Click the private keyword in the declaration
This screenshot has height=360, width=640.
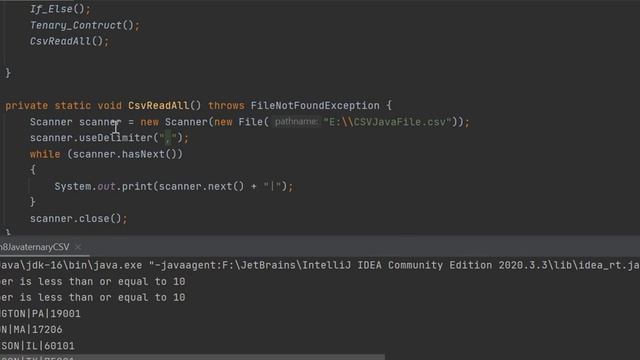click(x=27, y=106)
